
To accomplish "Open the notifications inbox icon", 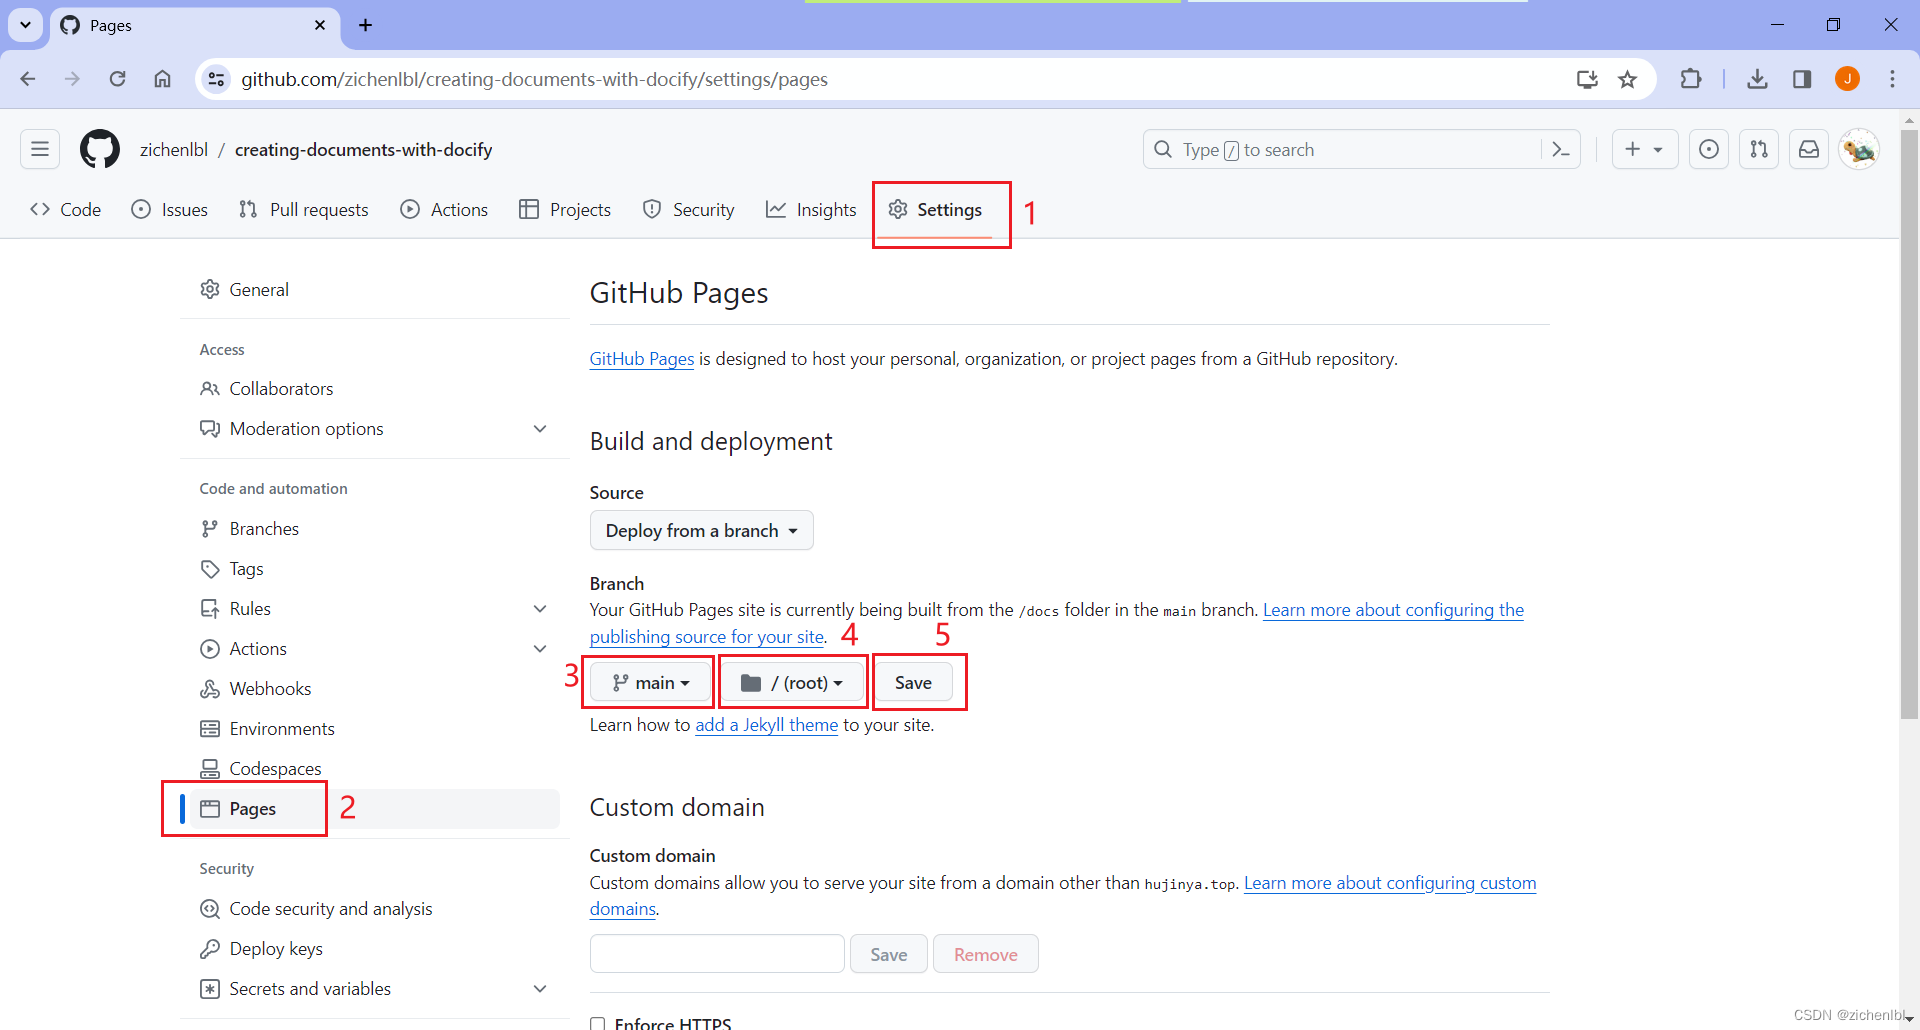I will pos(1809,150).
